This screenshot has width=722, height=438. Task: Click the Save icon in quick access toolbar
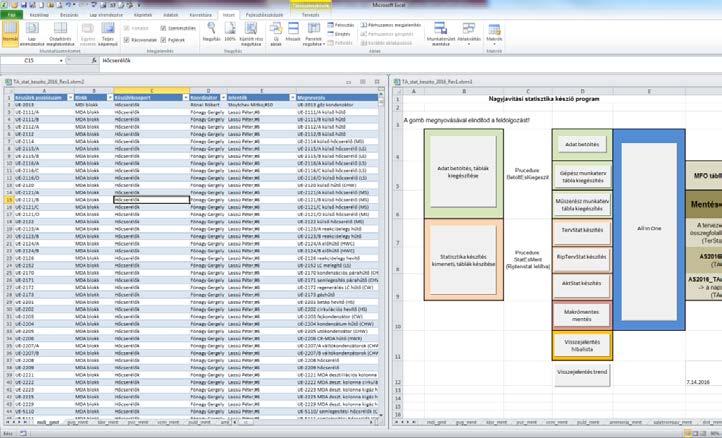point(23,5)
